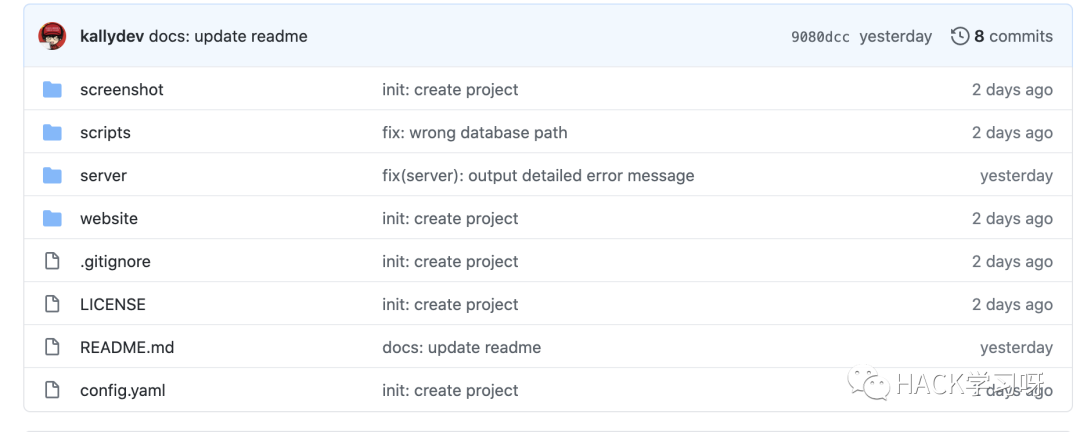
Task: Click the README.md file icon
Action: point(53,348)
